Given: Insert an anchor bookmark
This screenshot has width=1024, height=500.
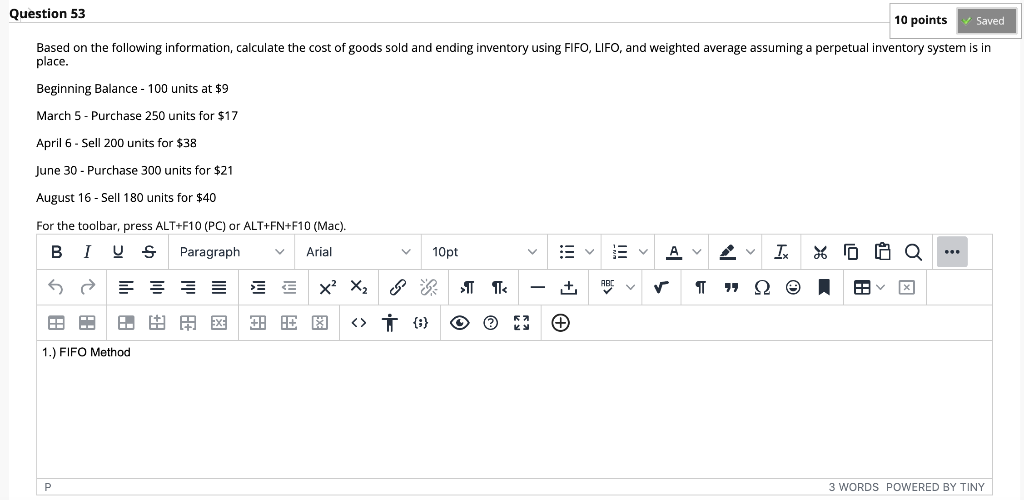Looking at the screenshot, I should (x=824, y=287).
